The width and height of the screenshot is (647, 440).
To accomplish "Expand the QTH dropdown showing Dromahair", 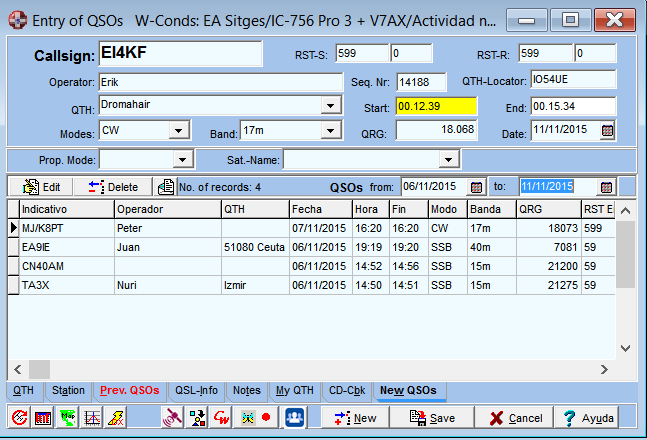I will (x=331, y=105).
